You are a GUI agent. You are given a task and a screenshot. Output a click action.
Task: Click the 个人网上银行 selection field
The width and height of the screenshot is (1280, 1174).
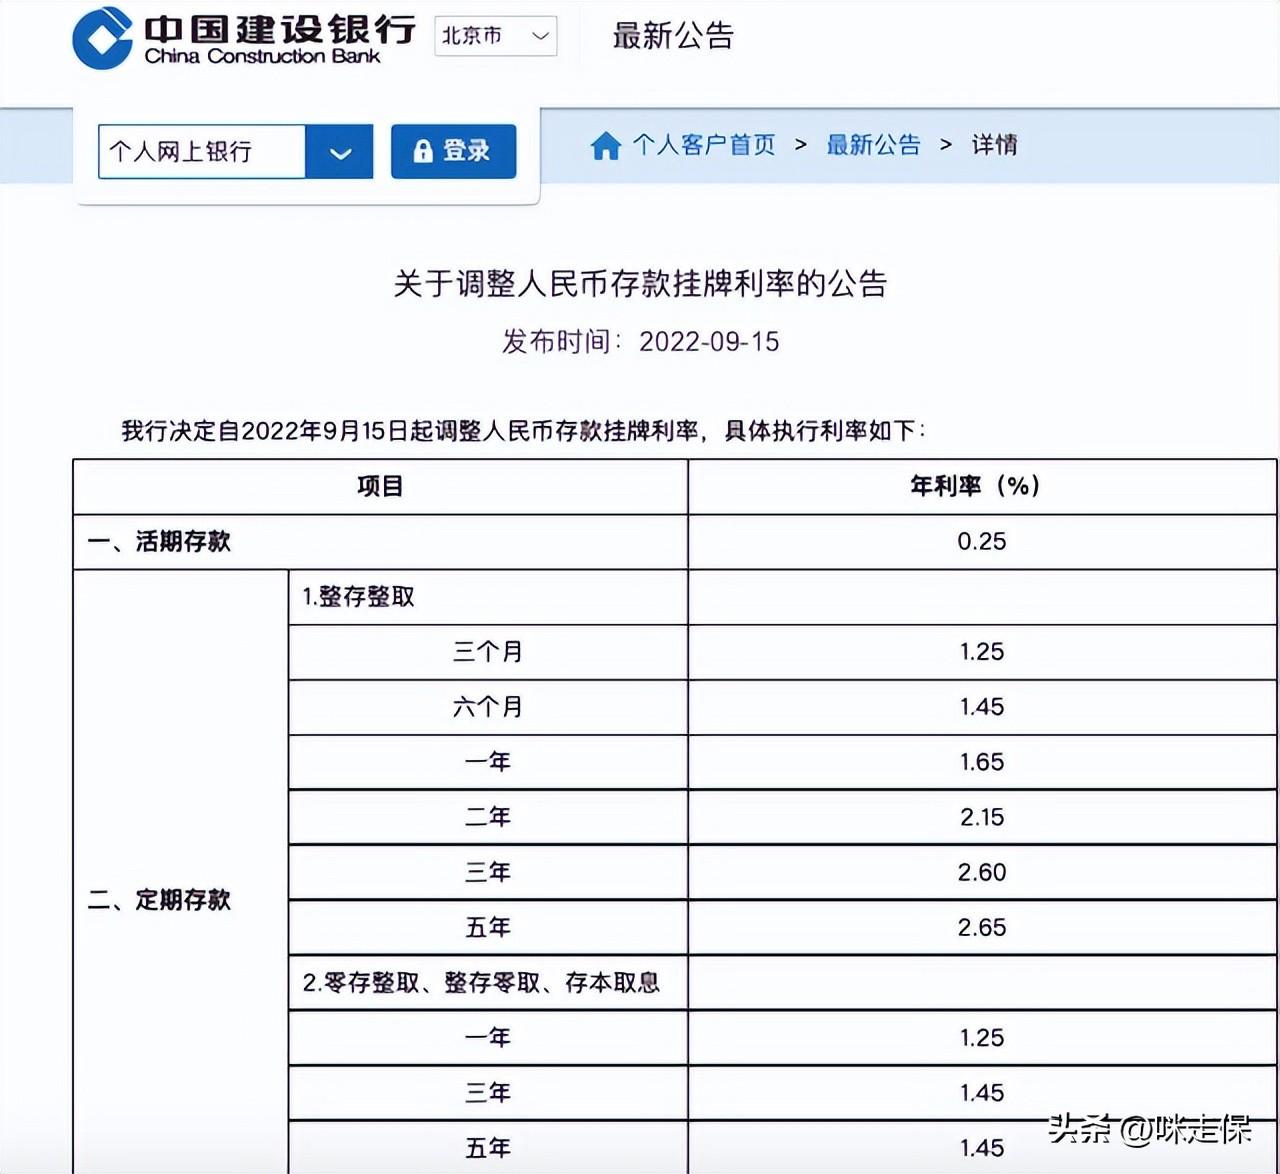click(202, 152)
